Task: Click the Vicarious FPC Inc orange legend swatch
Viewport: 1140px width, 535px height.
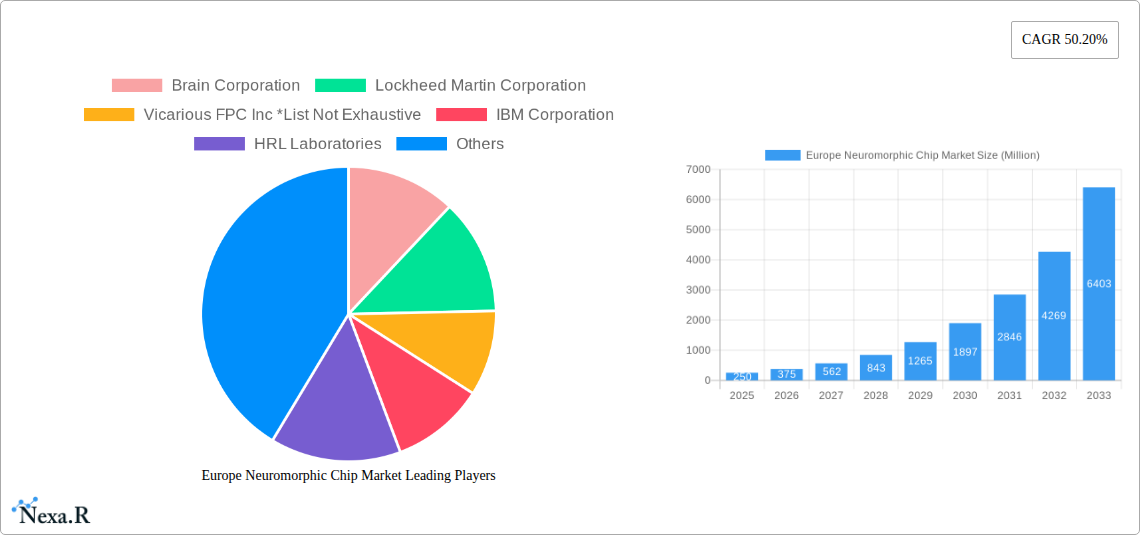Action: point(109,115)
